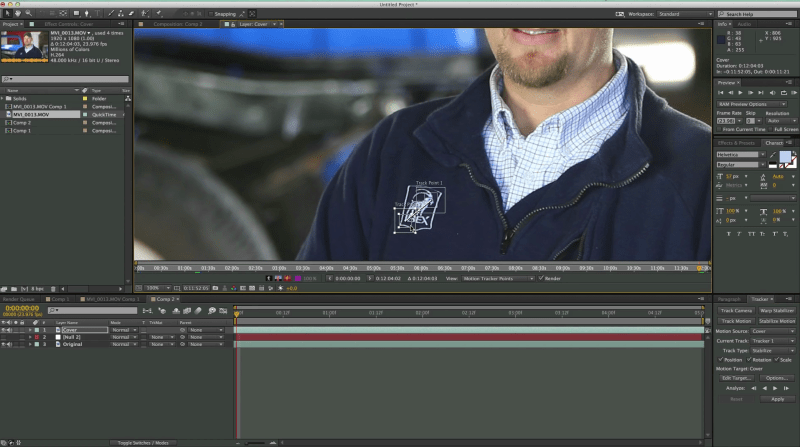800x447 pixels.
Task: Toggle the Scale checkbox in Tracker
Action: [777, 359]
